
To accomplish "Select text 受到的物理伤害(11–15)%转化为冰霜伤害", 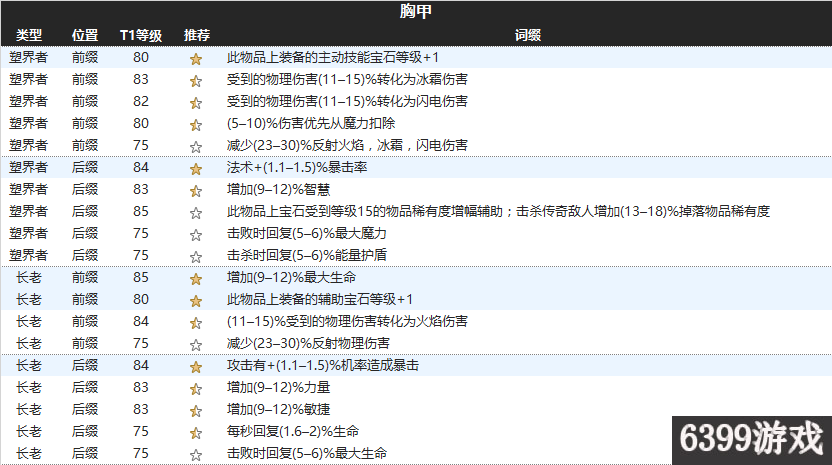I will pos(347,79).
